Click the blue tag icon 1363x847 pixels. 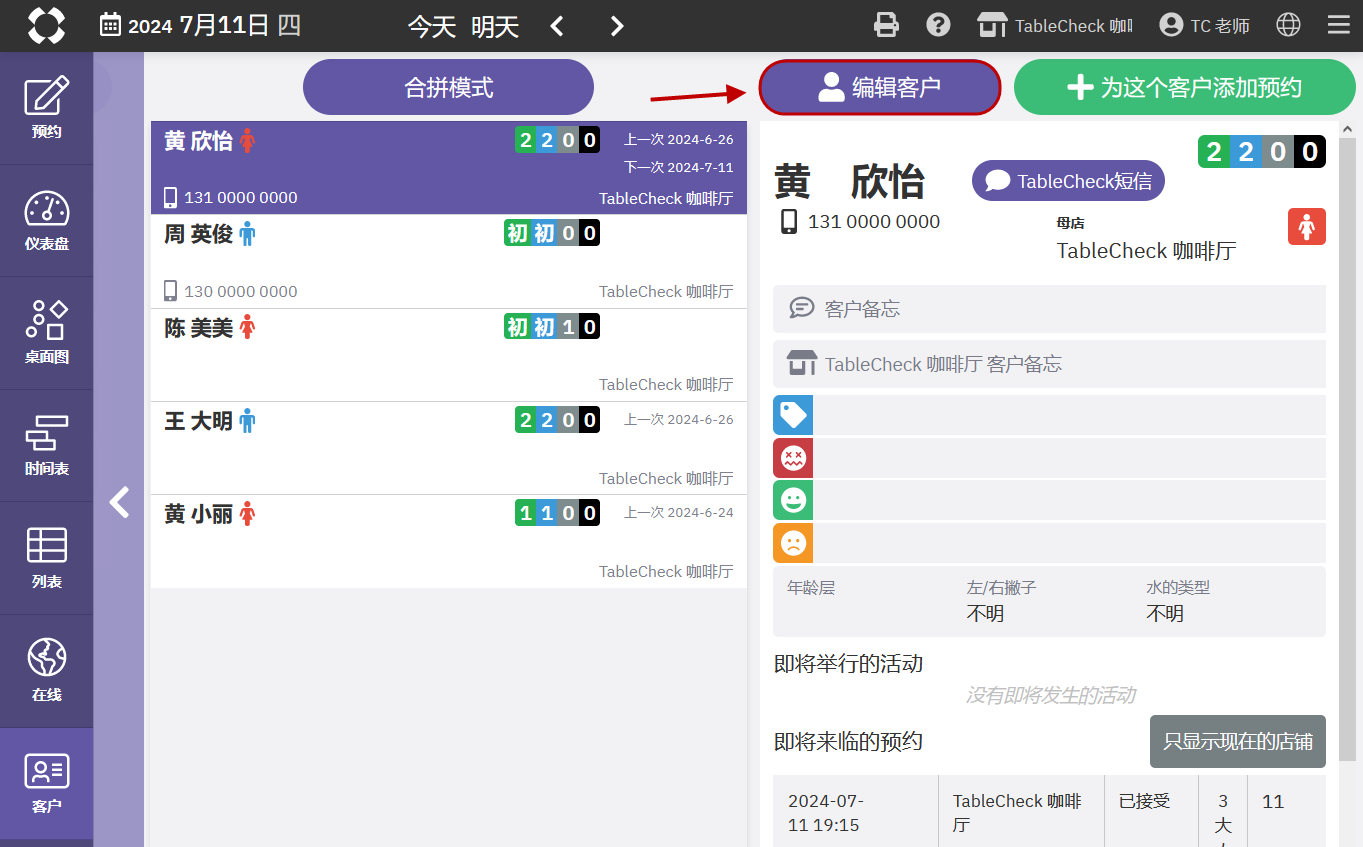[x=793, y=415]
